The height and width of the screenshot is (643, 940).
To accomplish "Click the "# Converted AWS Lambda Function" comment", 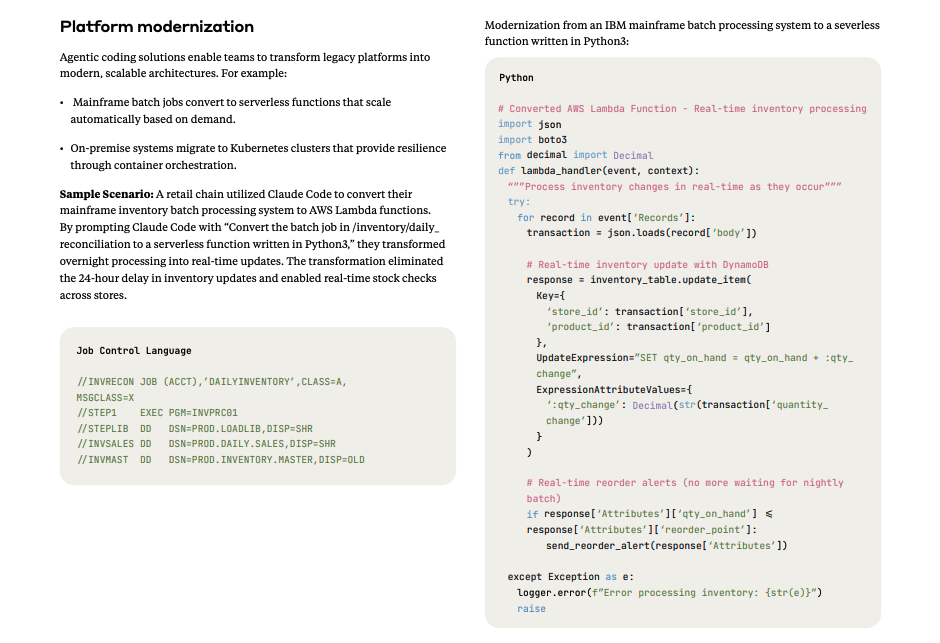I will point(682,109).
